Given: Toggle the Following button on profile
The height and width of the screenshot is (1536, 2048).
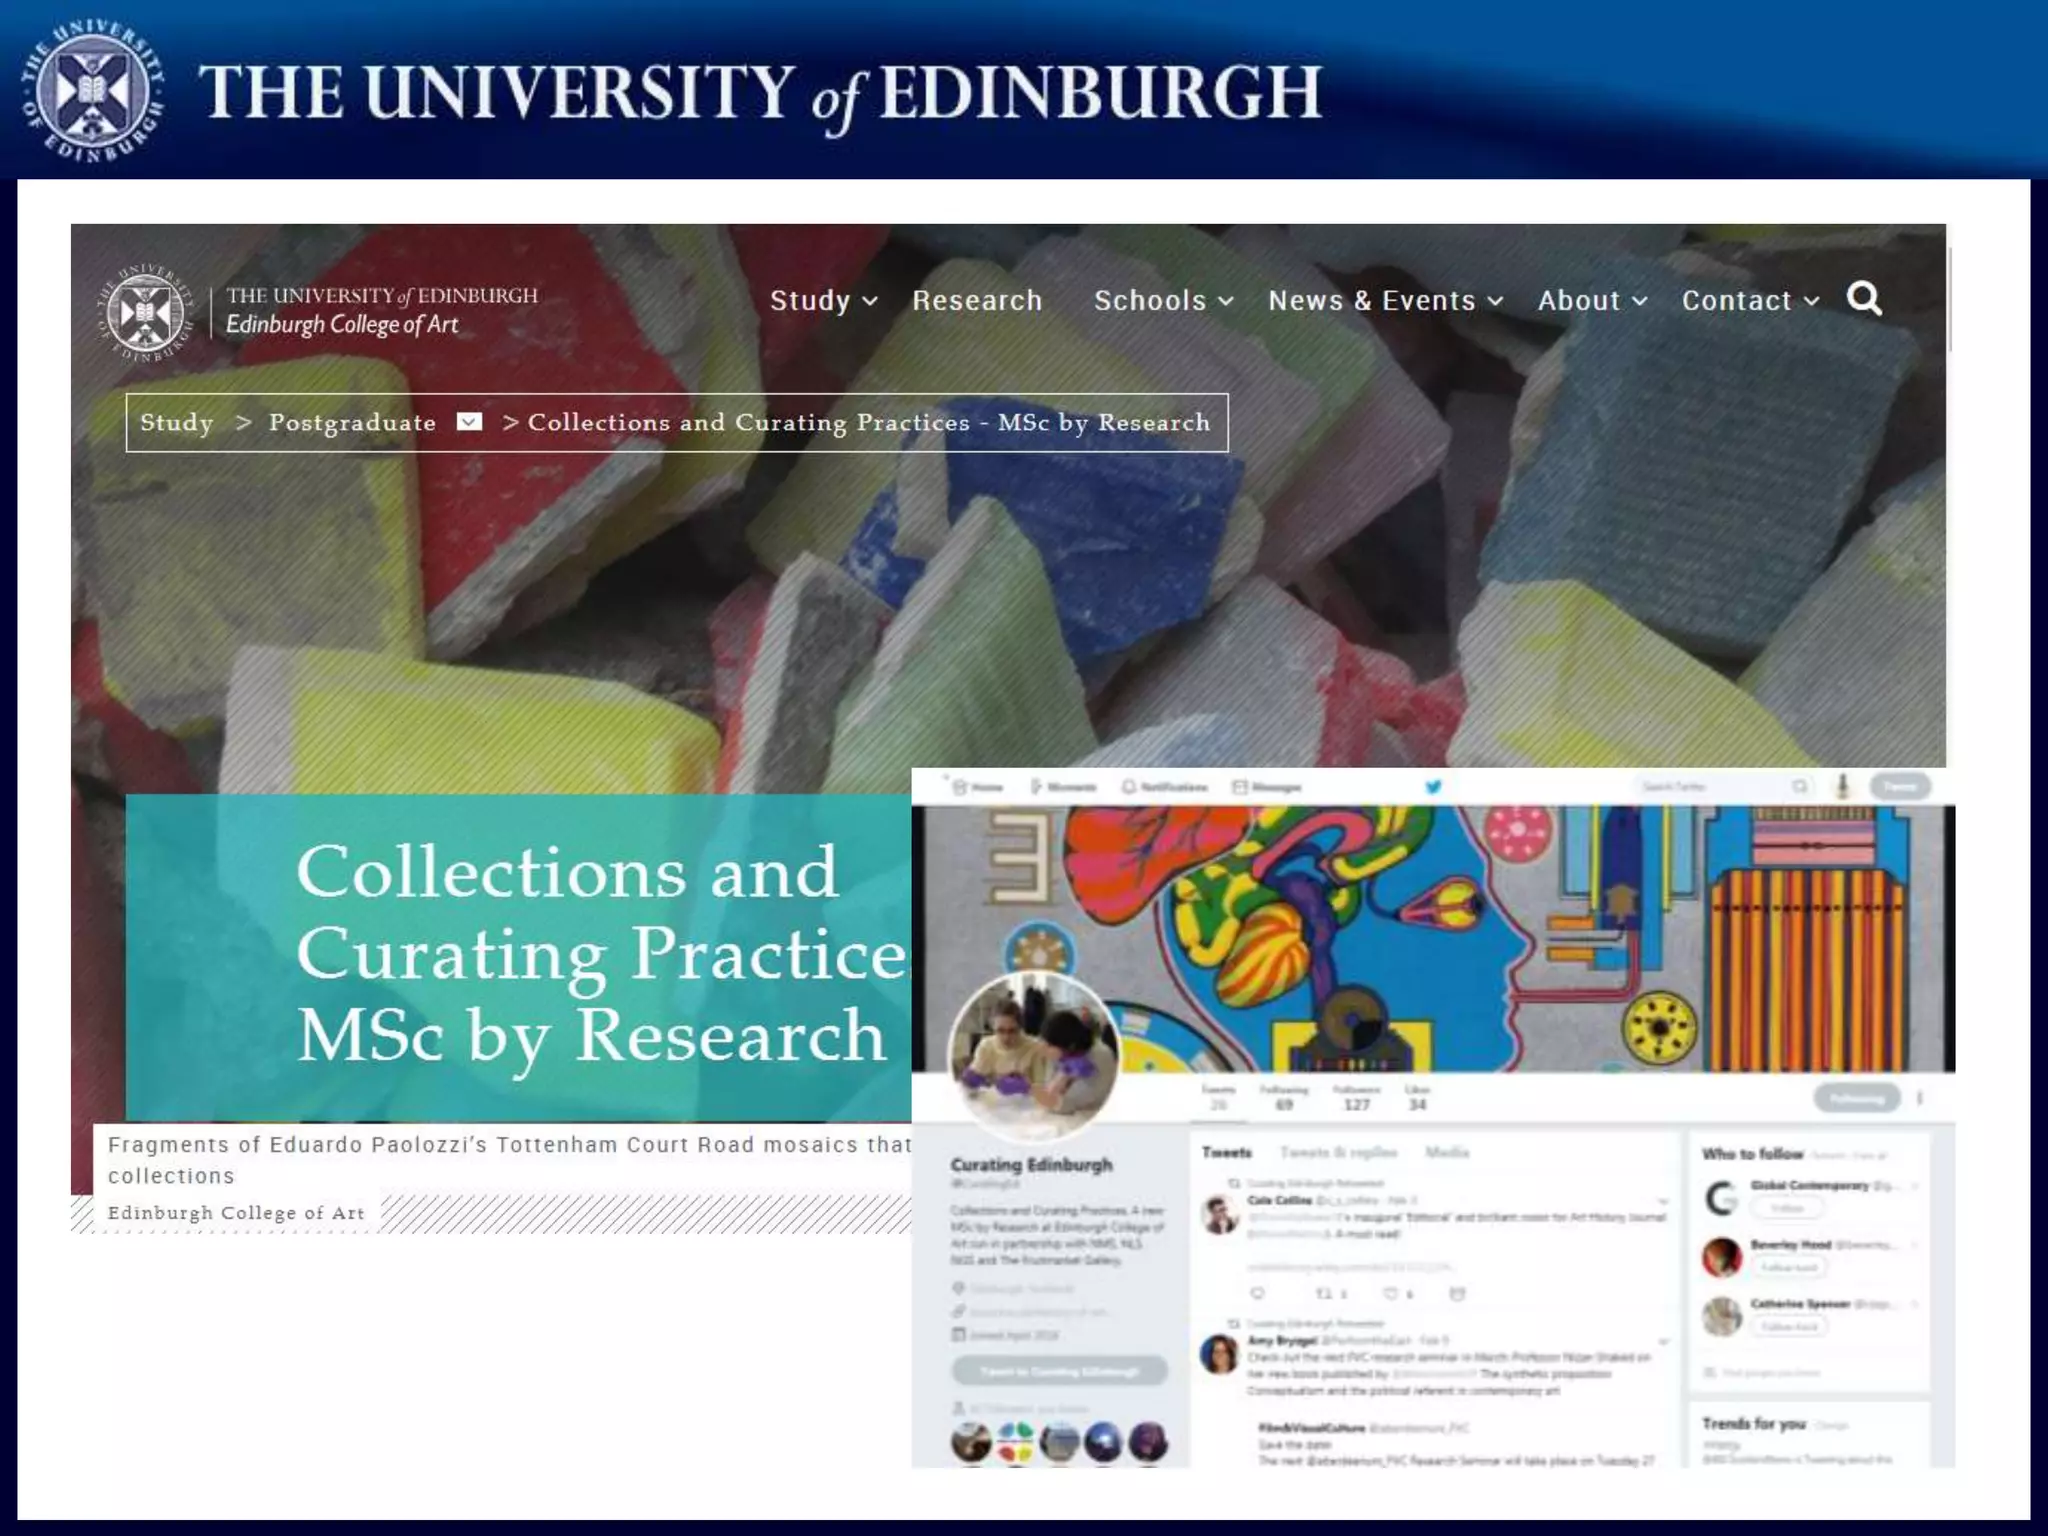Looking at the screenshot, I should click(x=1856, y=1098).
